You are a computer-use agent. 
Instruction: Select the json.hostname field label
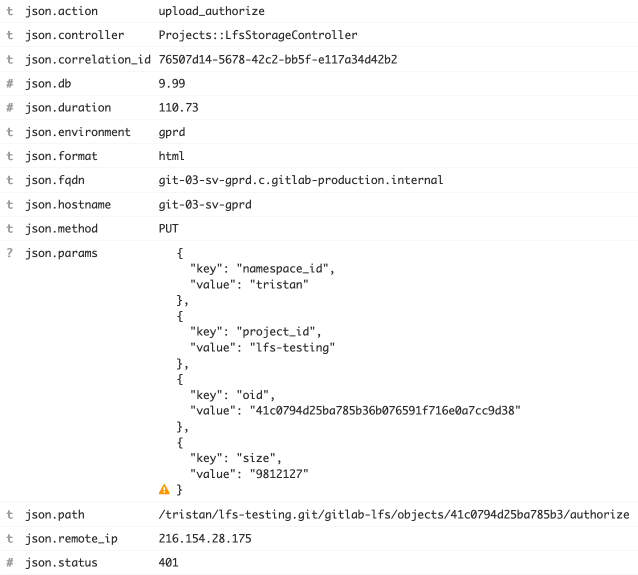(68, 204)
